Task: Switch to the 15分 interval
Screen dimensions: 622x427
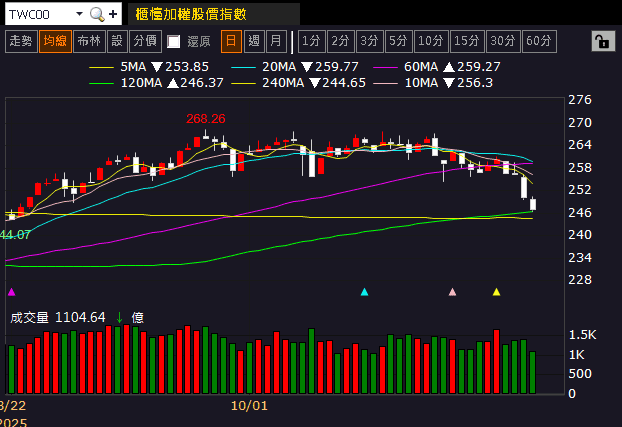Action: click(467, 41)
